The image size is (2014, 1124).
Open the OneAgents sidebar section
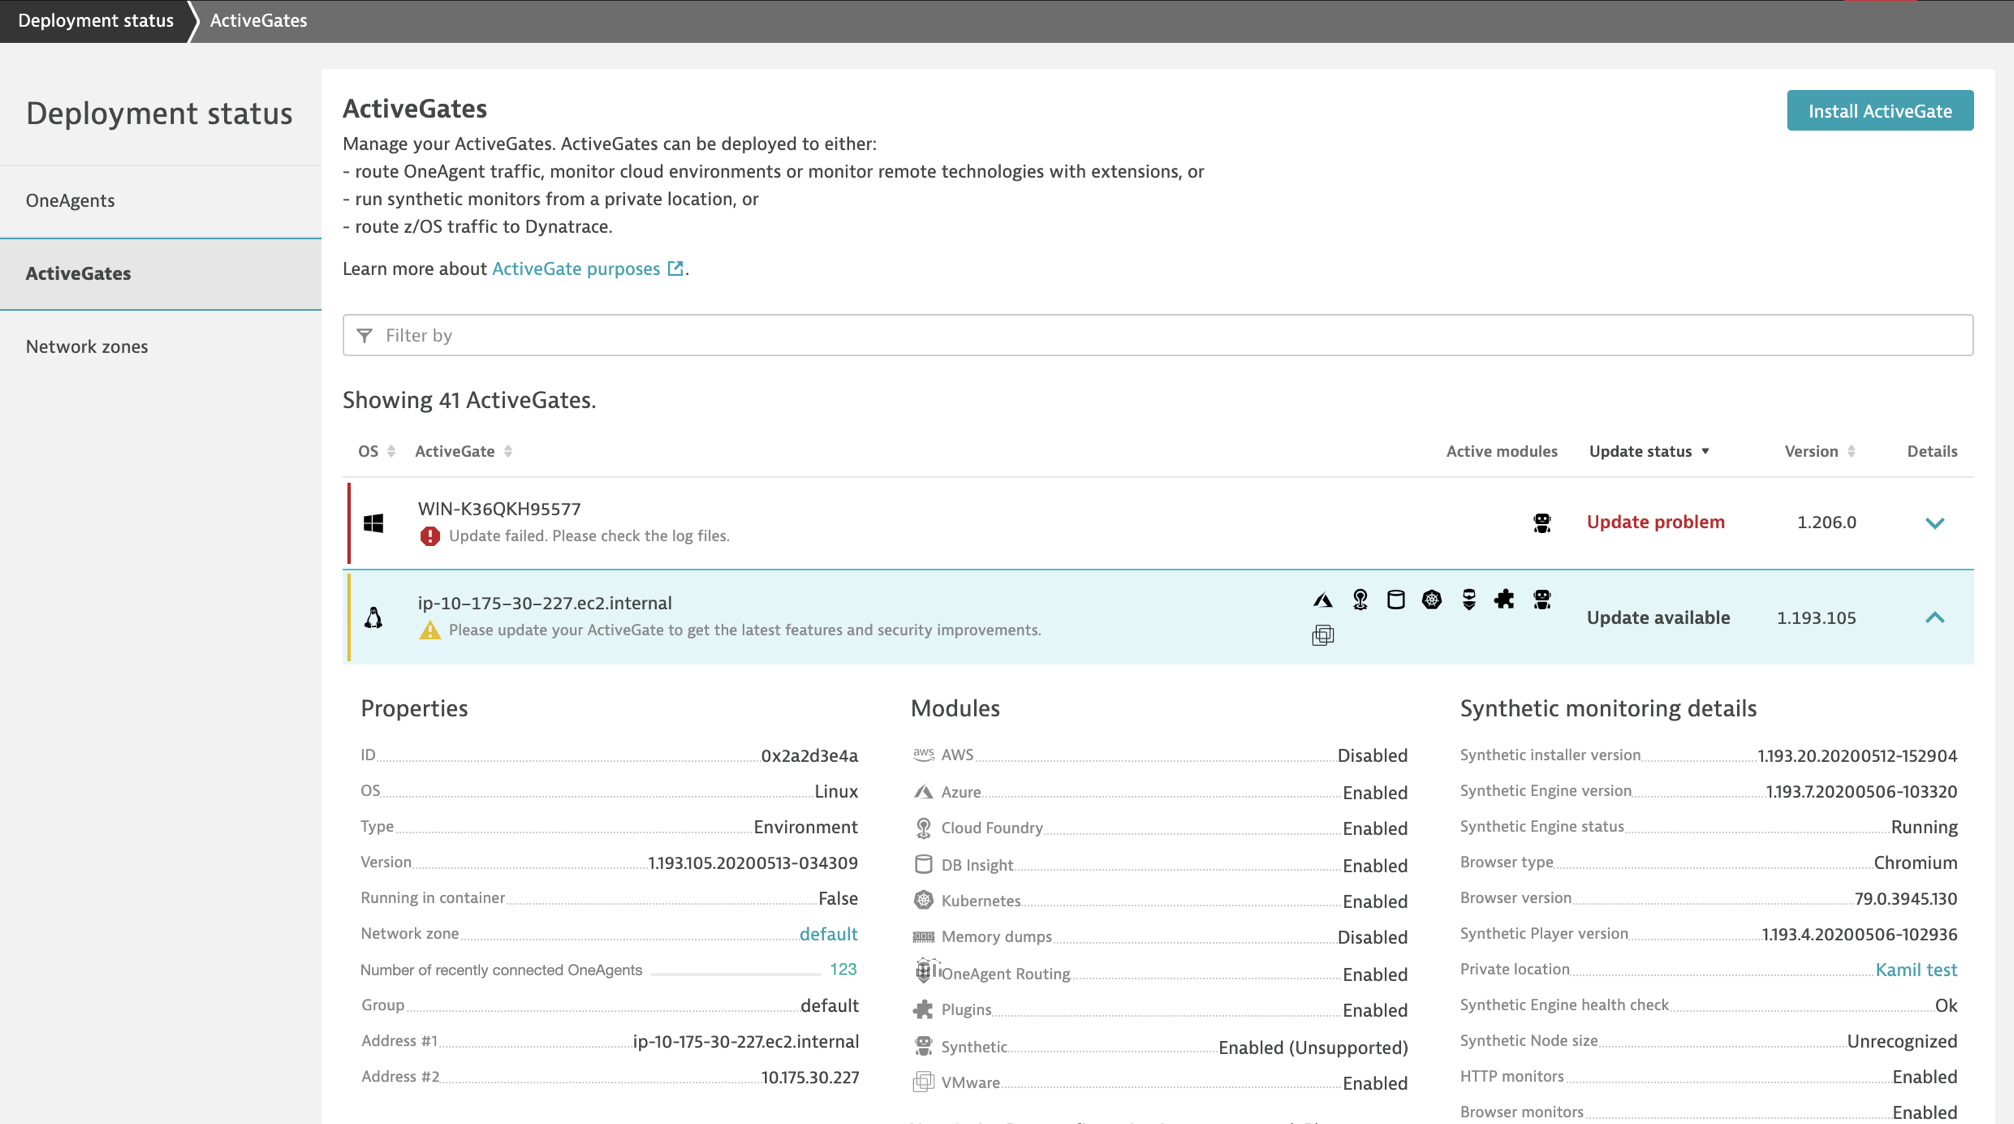click(70, 200)
